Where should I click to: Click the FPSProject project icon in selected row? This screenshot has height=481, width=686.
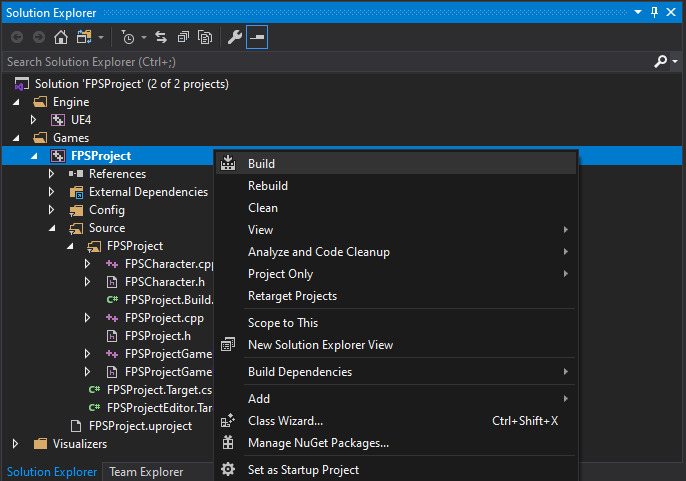pyautogui.click(x=58, y=156)
